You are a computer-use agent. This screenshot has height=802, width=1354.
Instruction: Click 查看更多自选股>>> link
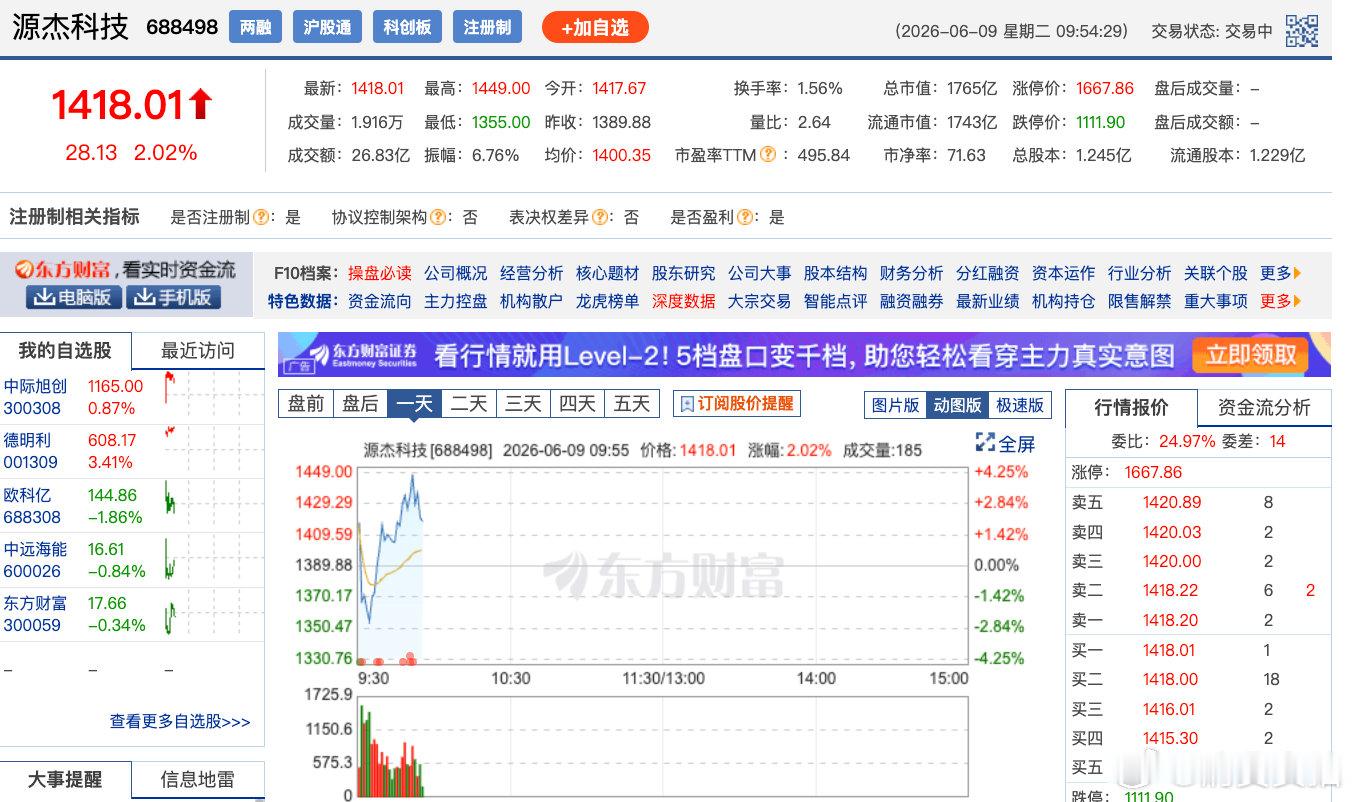[180, 721]
